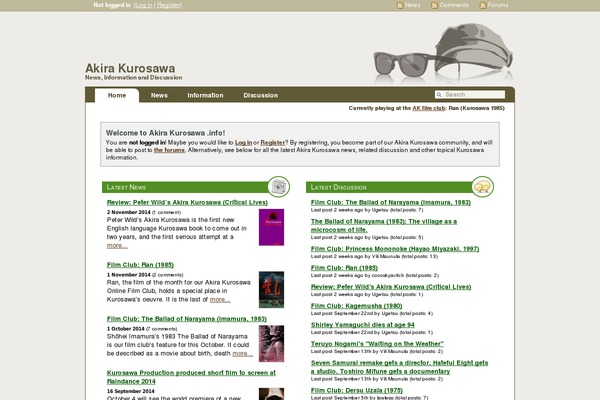600x400 pixels.
Task: Open news article Film Club: Ran (1985)
Action: click(x=140, y=265)
